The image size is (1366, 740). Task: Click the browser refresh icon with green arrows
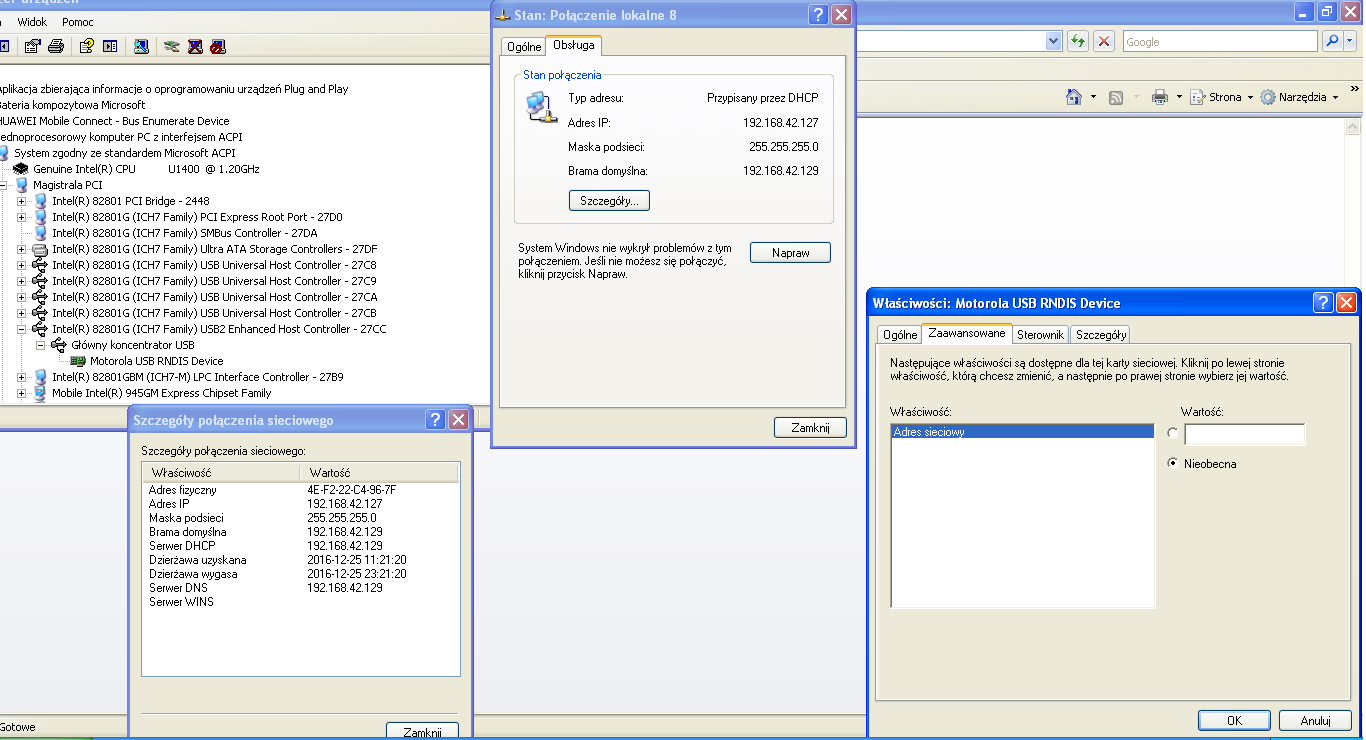pos(1078,41)
